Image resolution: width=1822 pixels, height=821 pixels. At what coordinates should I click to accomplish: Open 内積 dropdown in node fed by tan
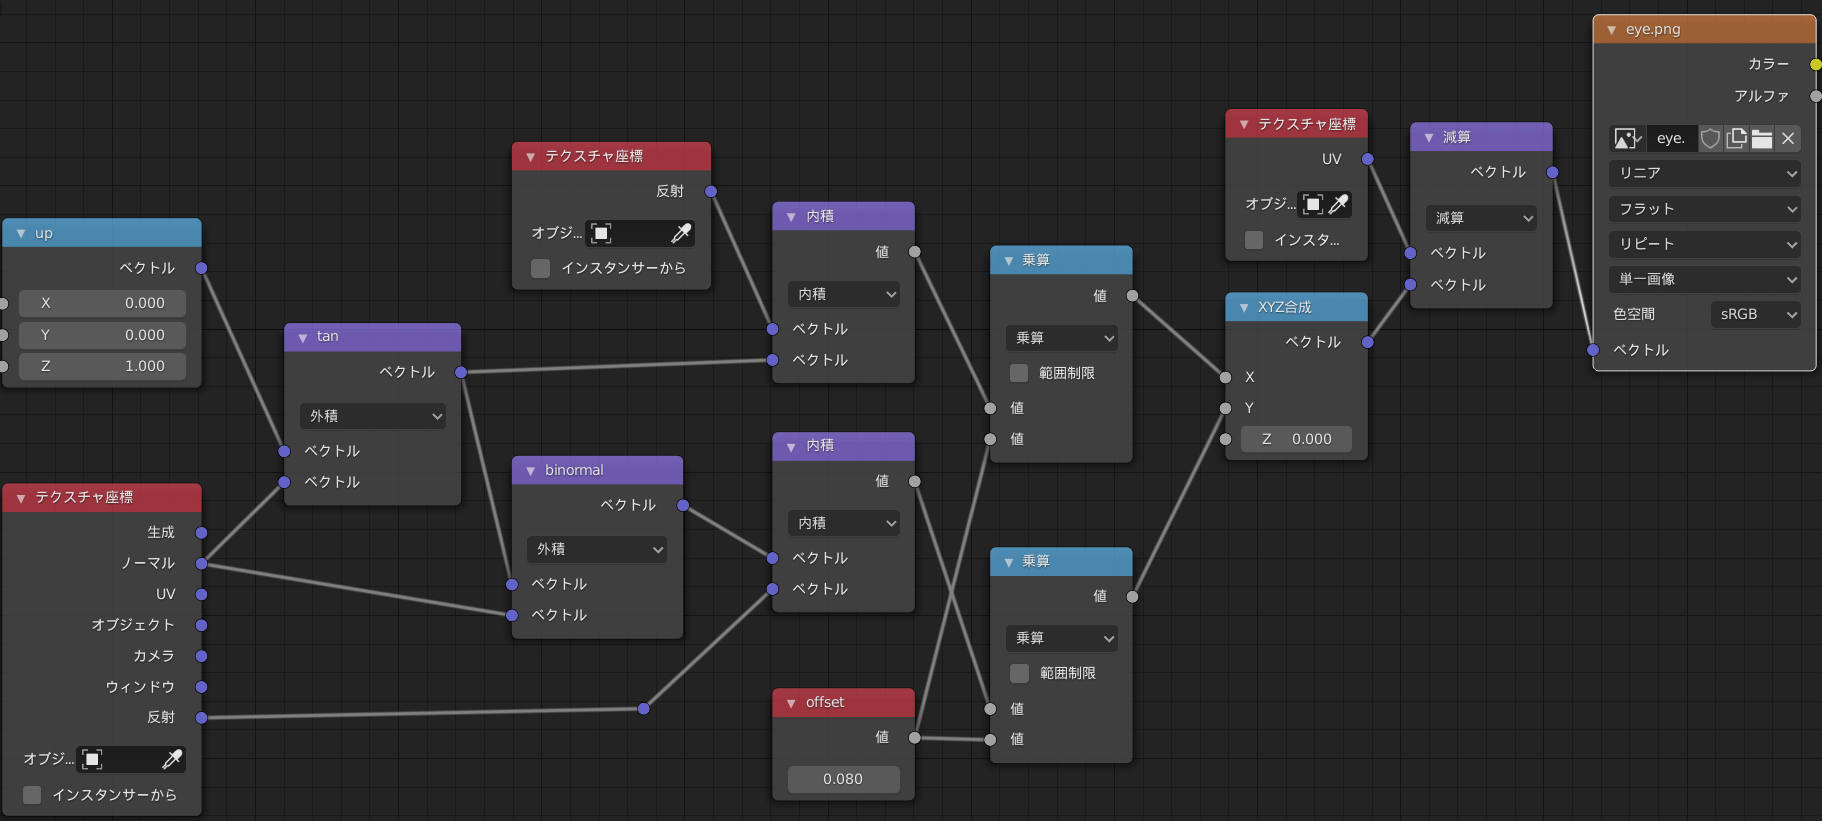pos(843,294)
